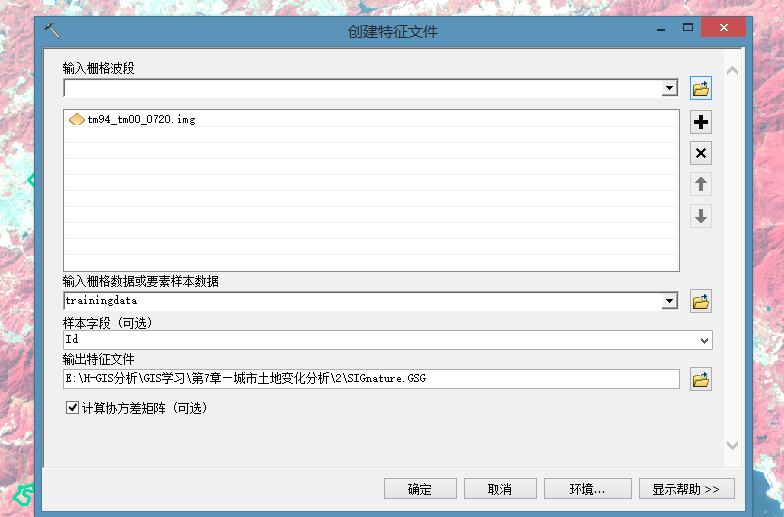Focus the output SIGnature.GSG path field
Viewport: 784px width, 517px height.
pos(371,379)
